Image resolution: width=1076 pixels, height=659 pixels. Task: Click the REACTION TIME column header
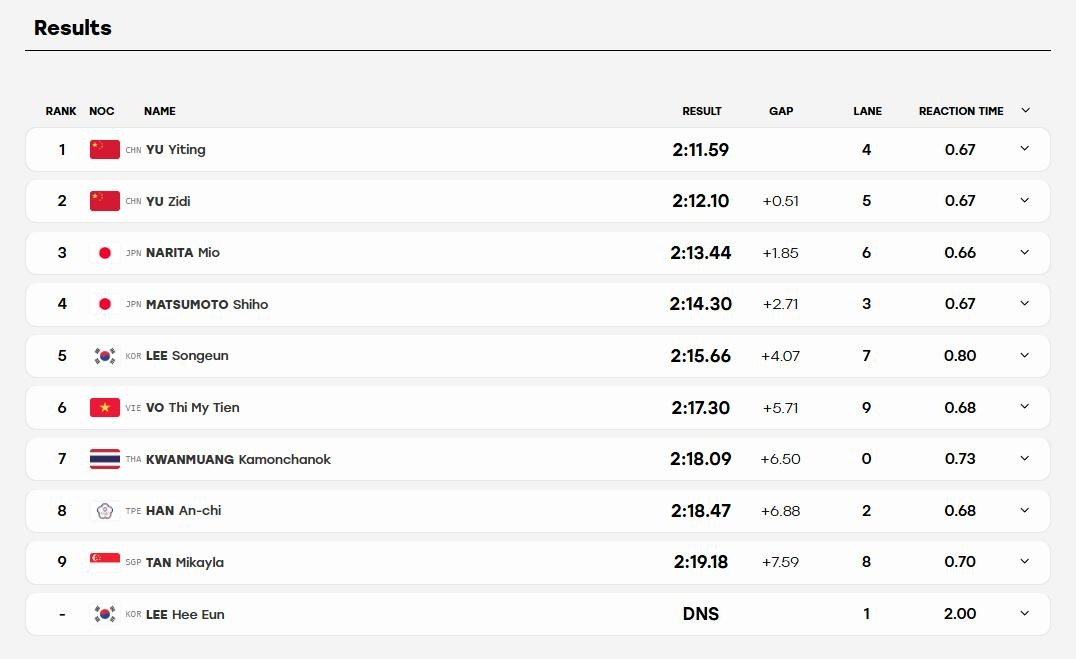[x=961, y=111]
